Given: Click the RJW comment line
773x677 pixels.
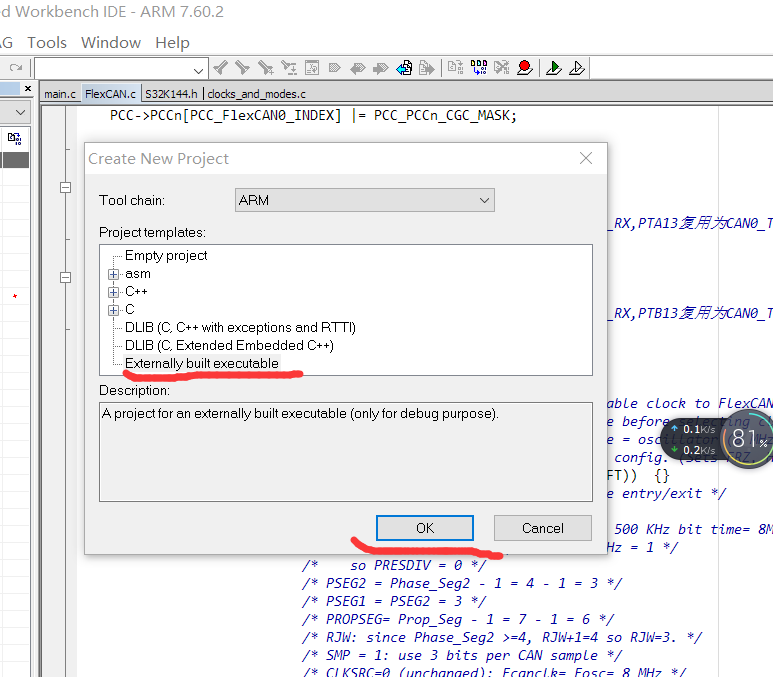Looking at the screenshot, I should tap(502, 638).
